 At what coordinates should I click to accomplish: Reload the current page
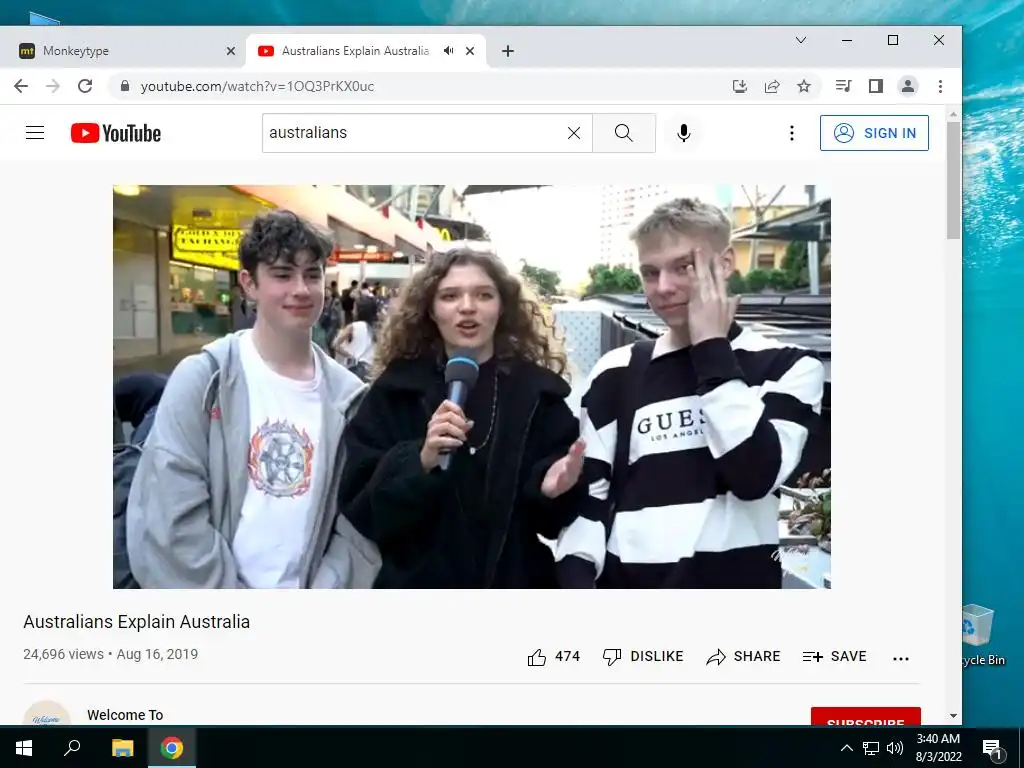coord(85,86)
